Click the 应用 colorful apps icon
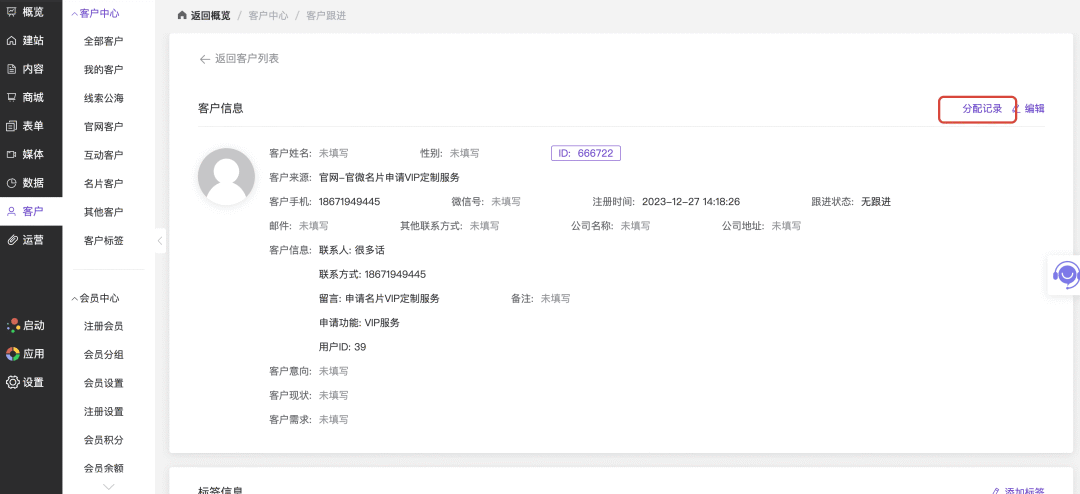This screenshot has height=494, width=1080. point(13,354)
